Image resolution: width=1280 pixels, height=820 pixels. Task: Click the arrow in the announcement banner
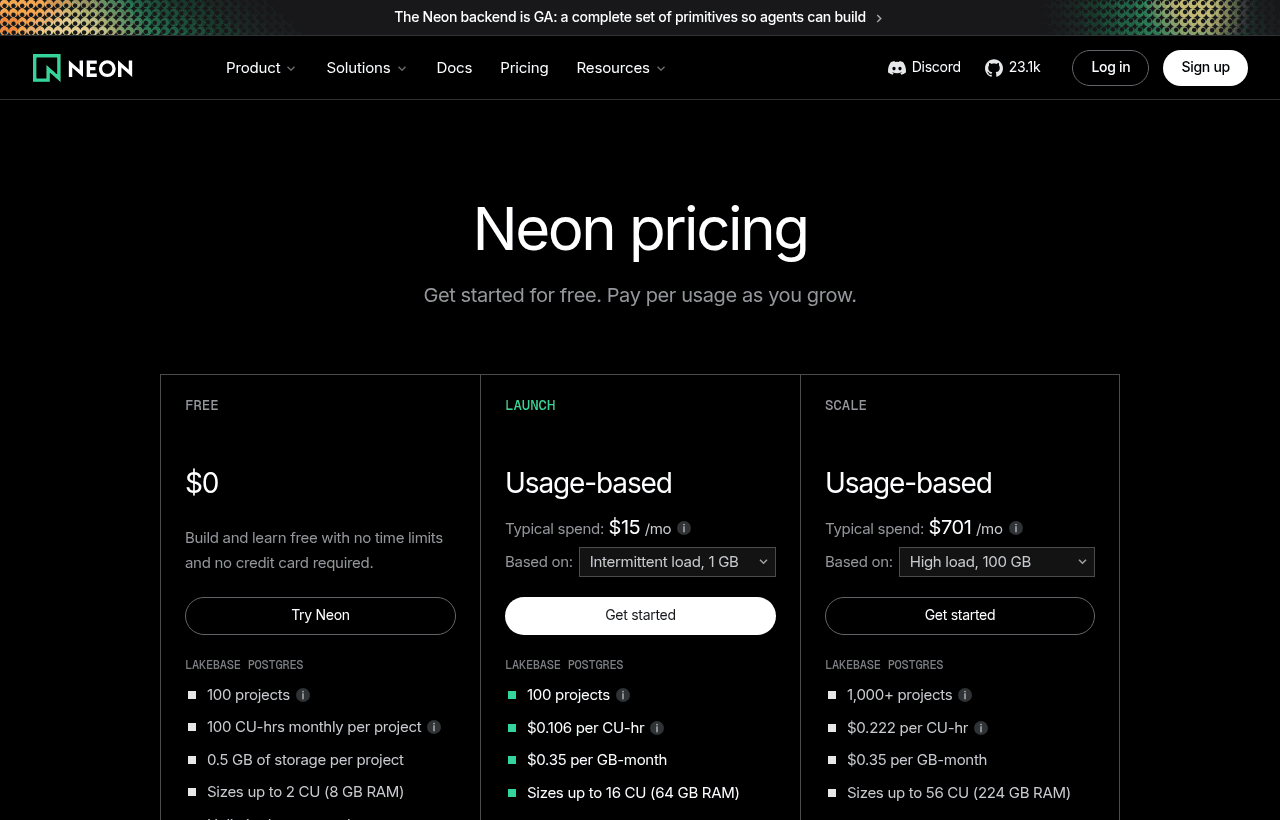click(879, 18)
